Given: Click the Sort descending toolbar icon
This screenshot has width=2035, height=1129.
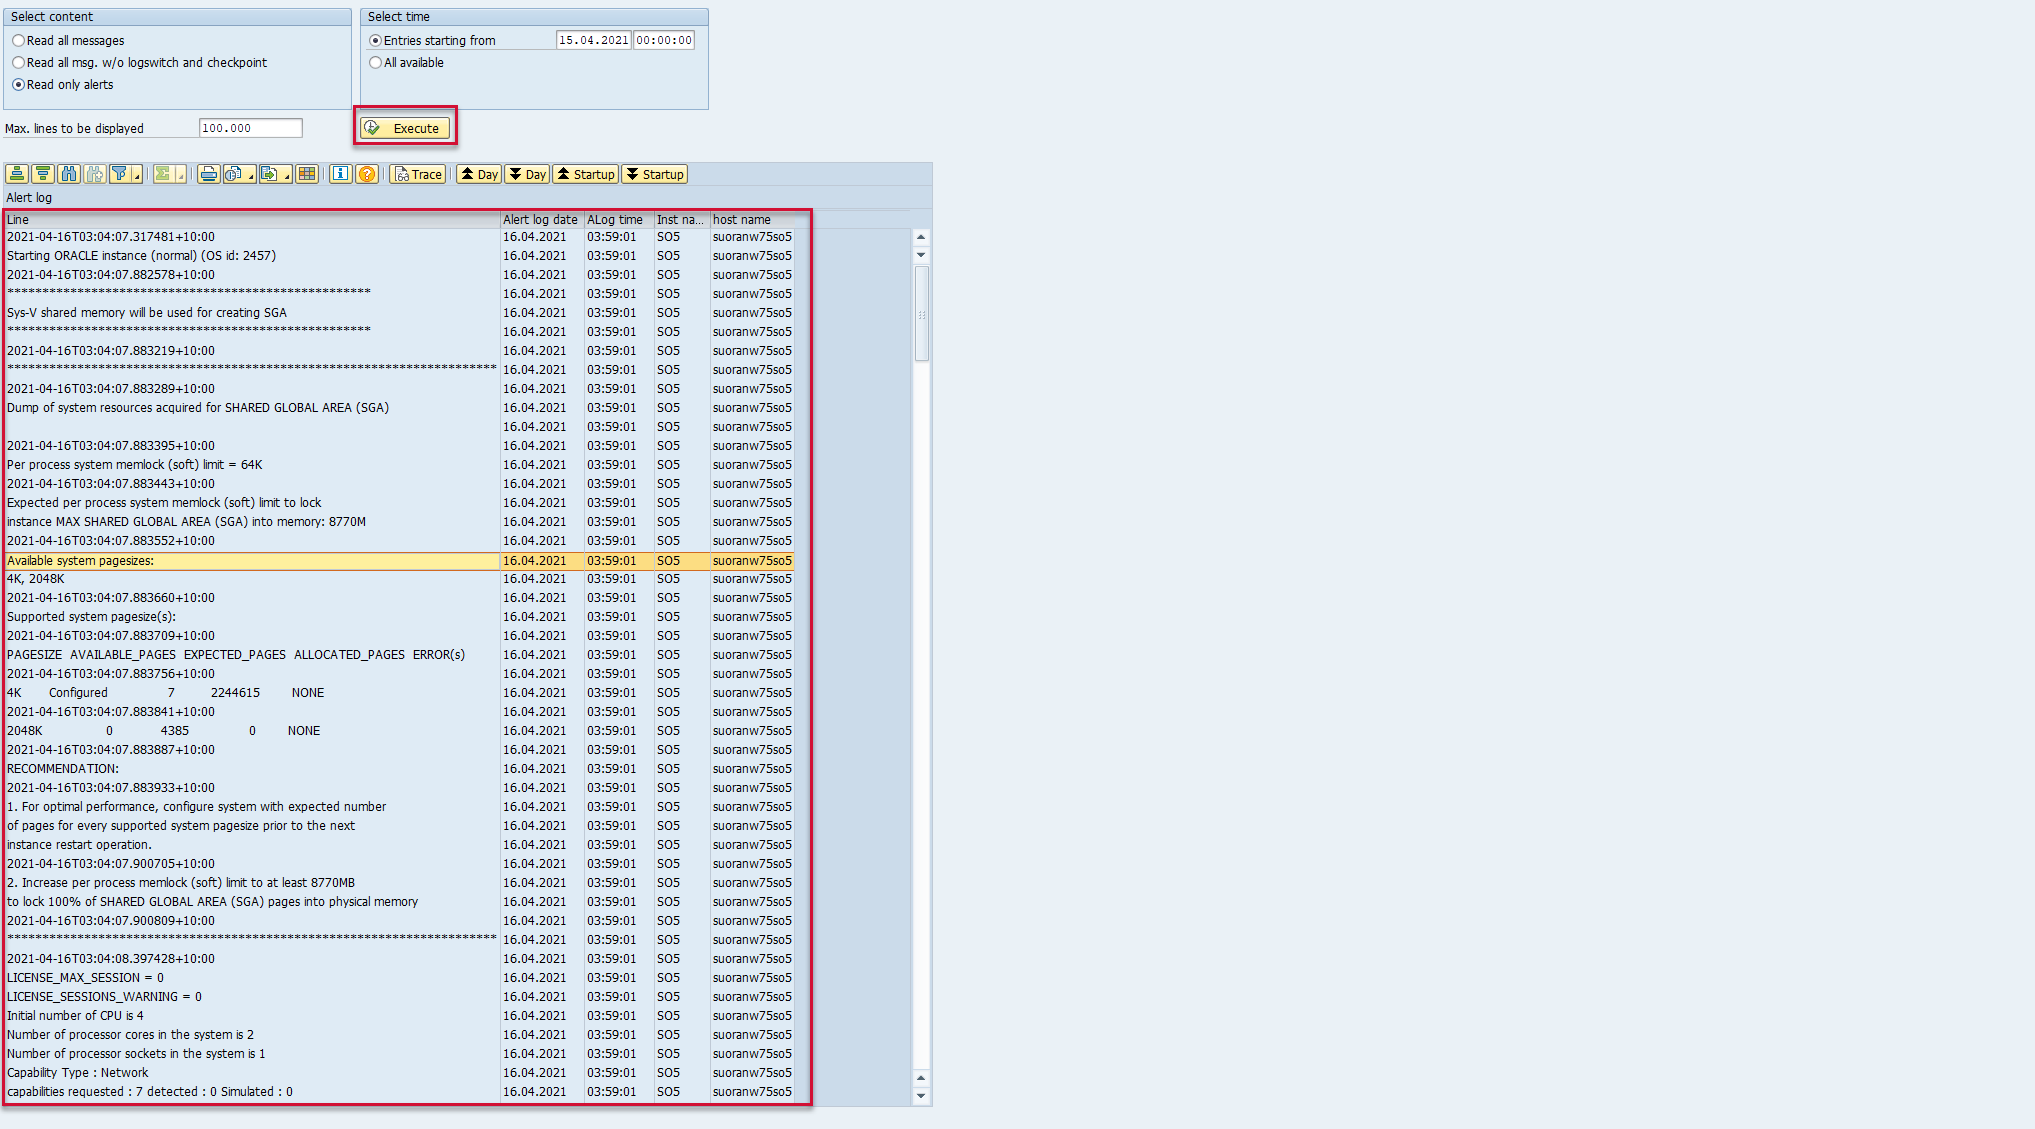Looking at the screenshot, I should tap(43, 174).
